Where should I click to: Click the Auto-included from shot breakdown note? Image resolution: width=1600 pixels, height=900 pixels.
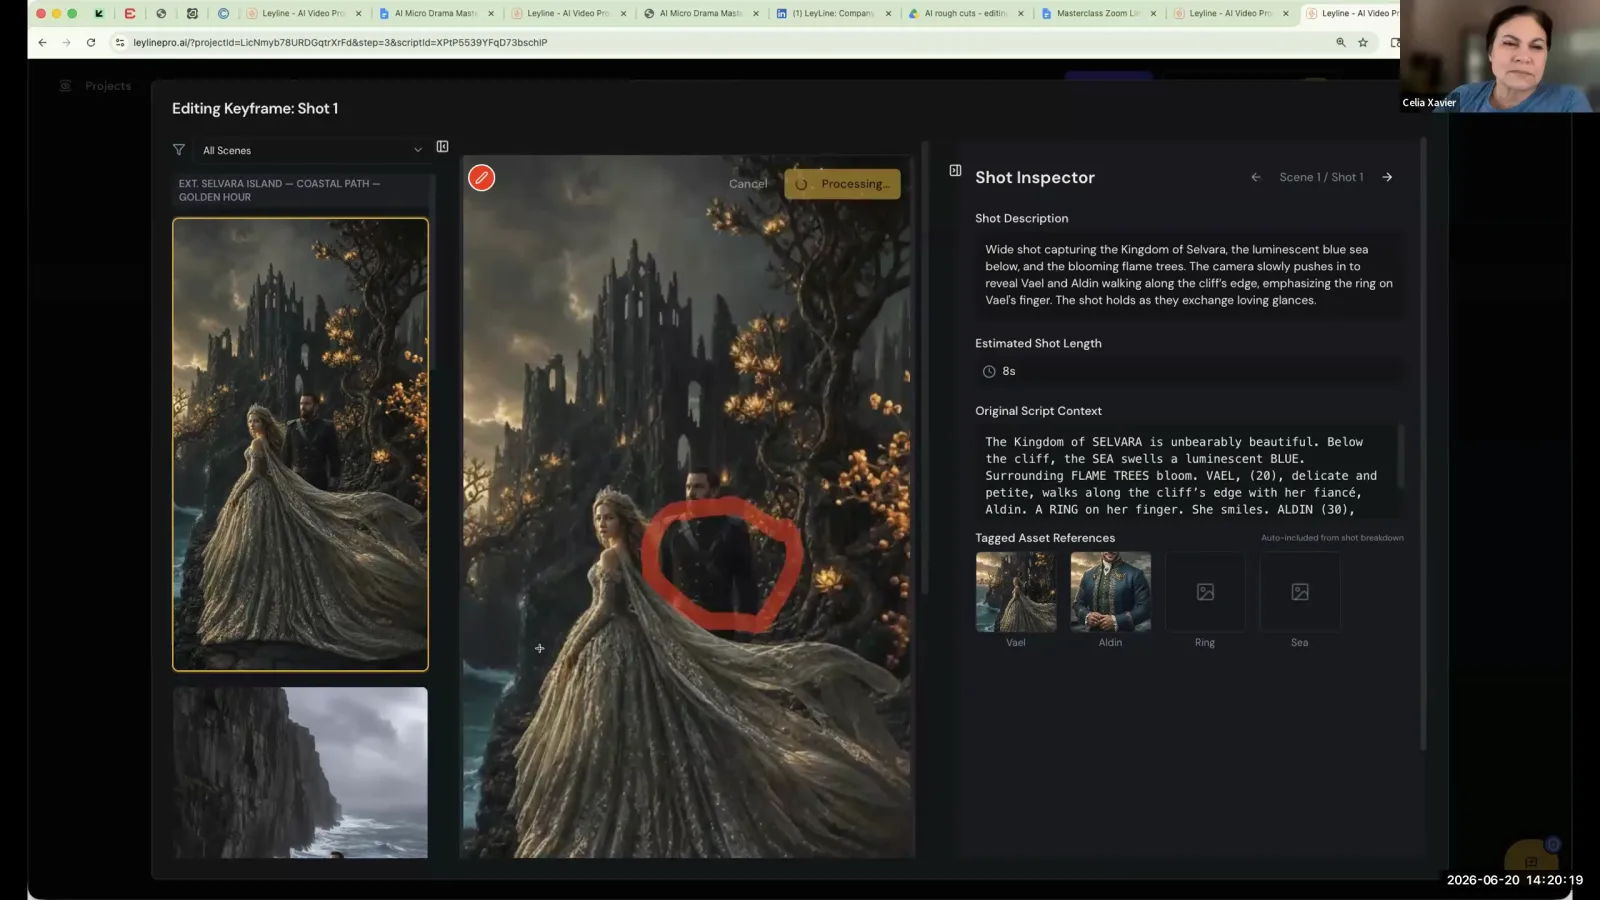[1332, 538]
